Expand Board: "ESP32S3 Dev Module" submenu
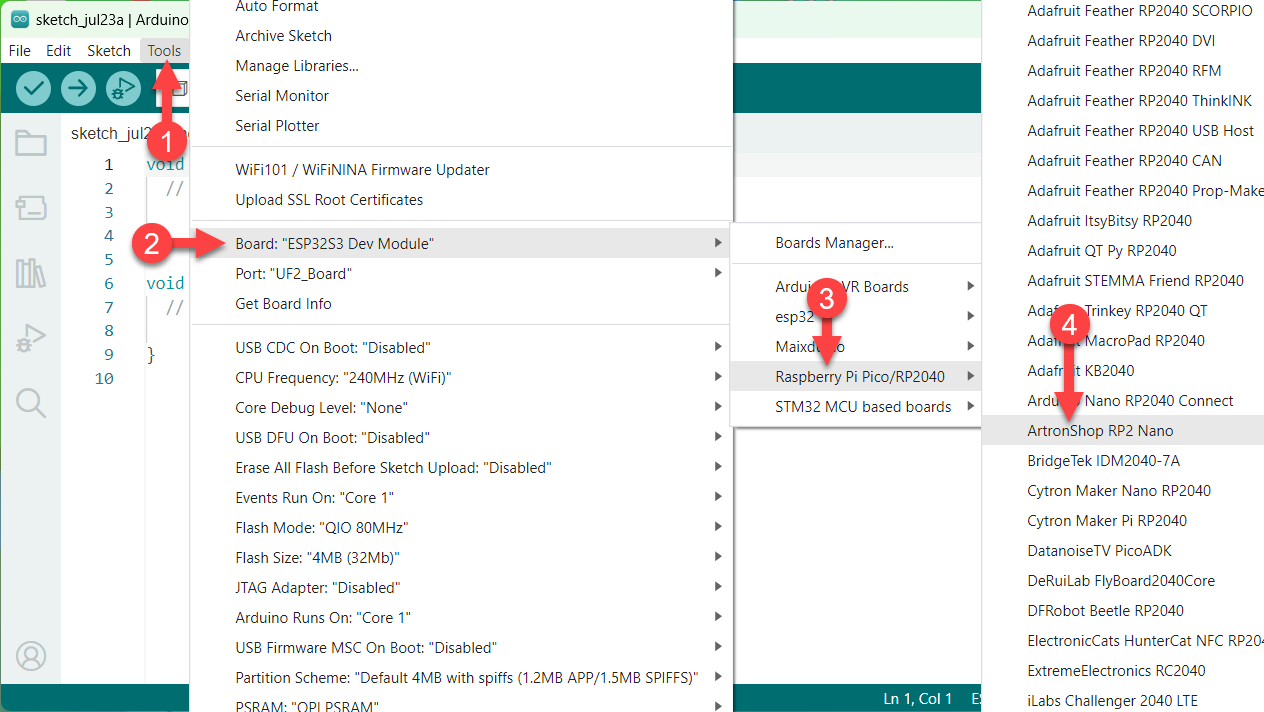 [x=461, y=244]
